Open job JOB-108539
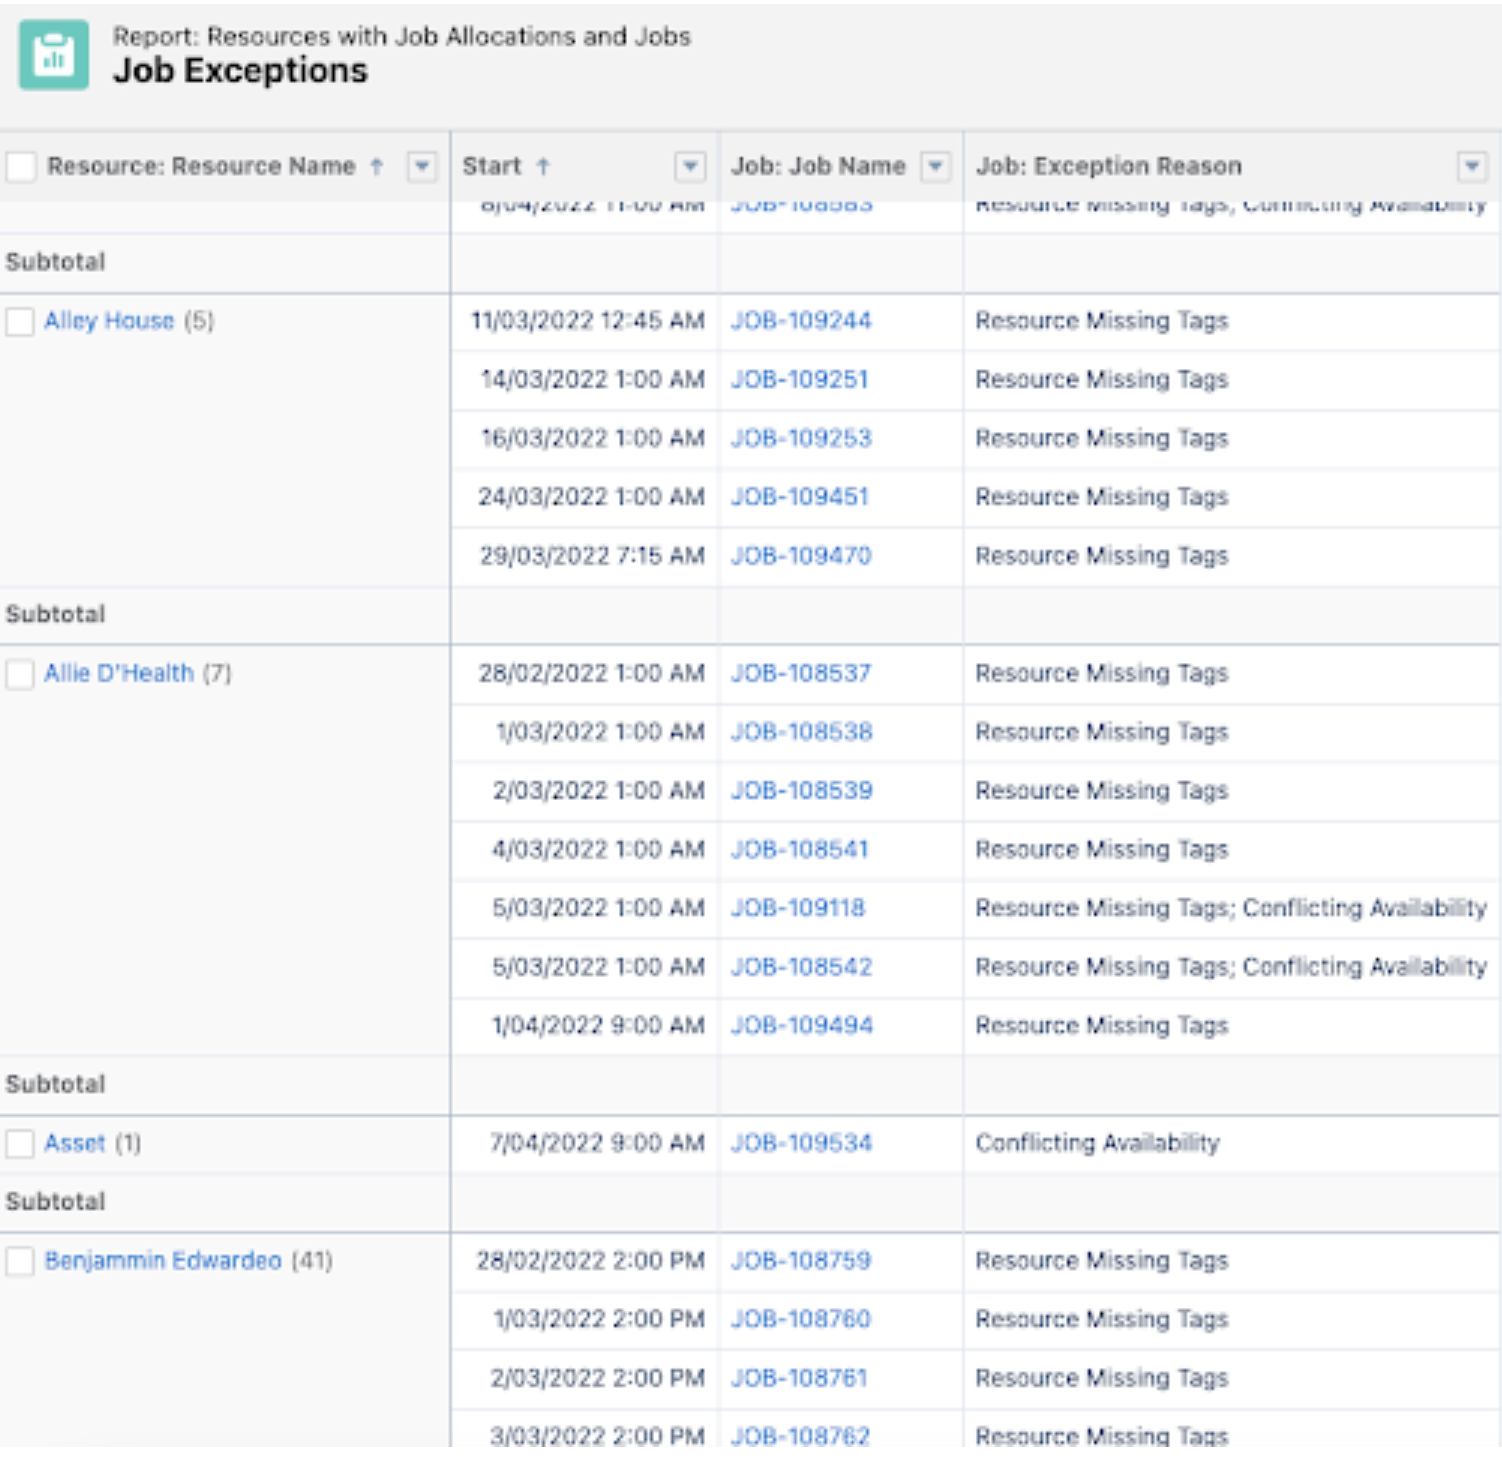The height and width of the screenshot is (1476, 1502). click(x=801, y=791)
